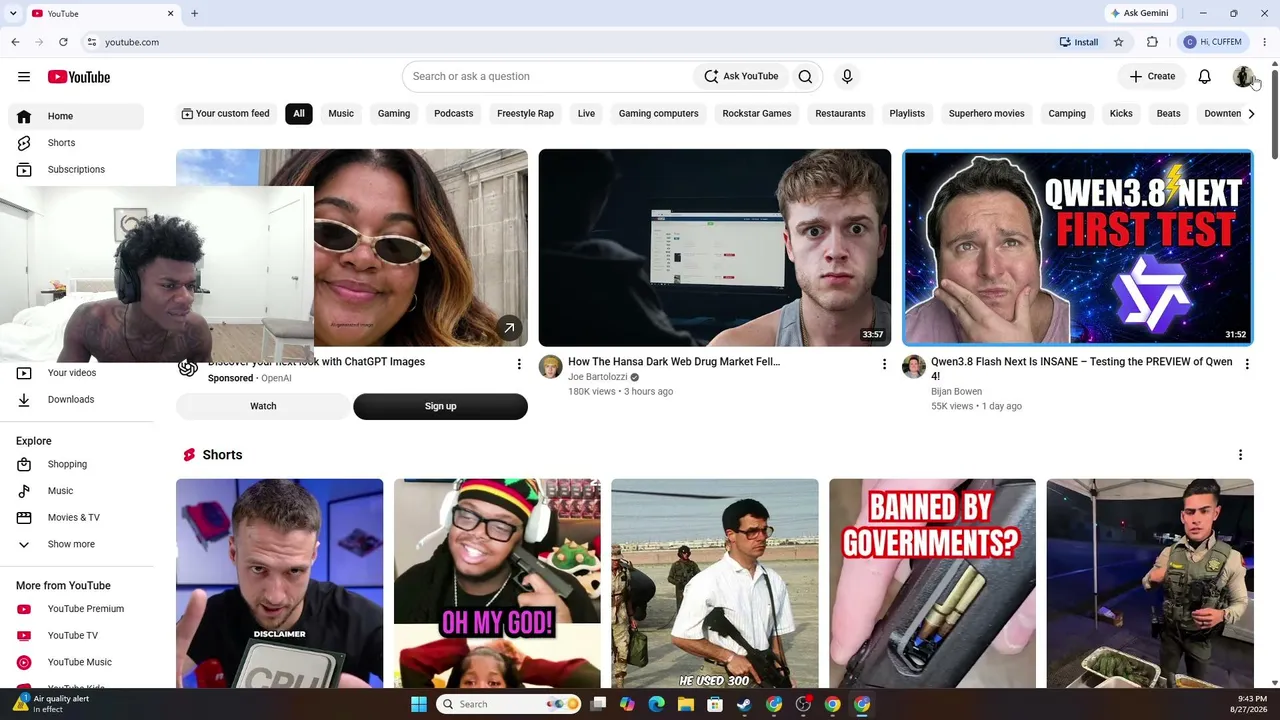Start voice search with the microphone

click(x=847, y=76)
